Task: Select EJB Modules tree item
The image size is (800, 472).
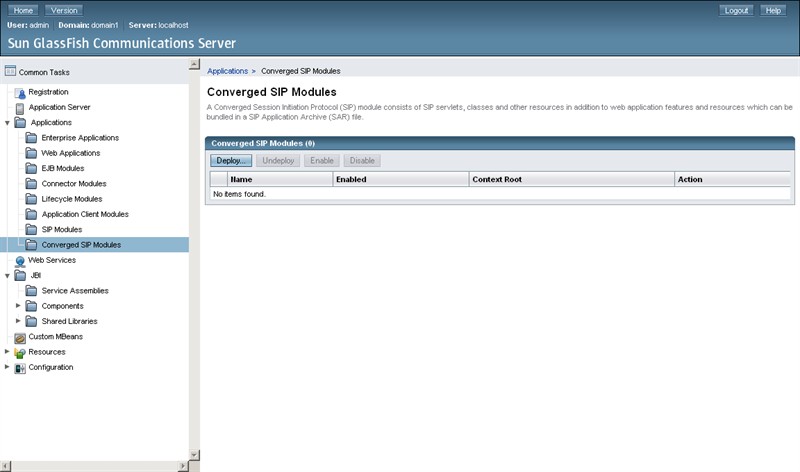Action: 63,168
